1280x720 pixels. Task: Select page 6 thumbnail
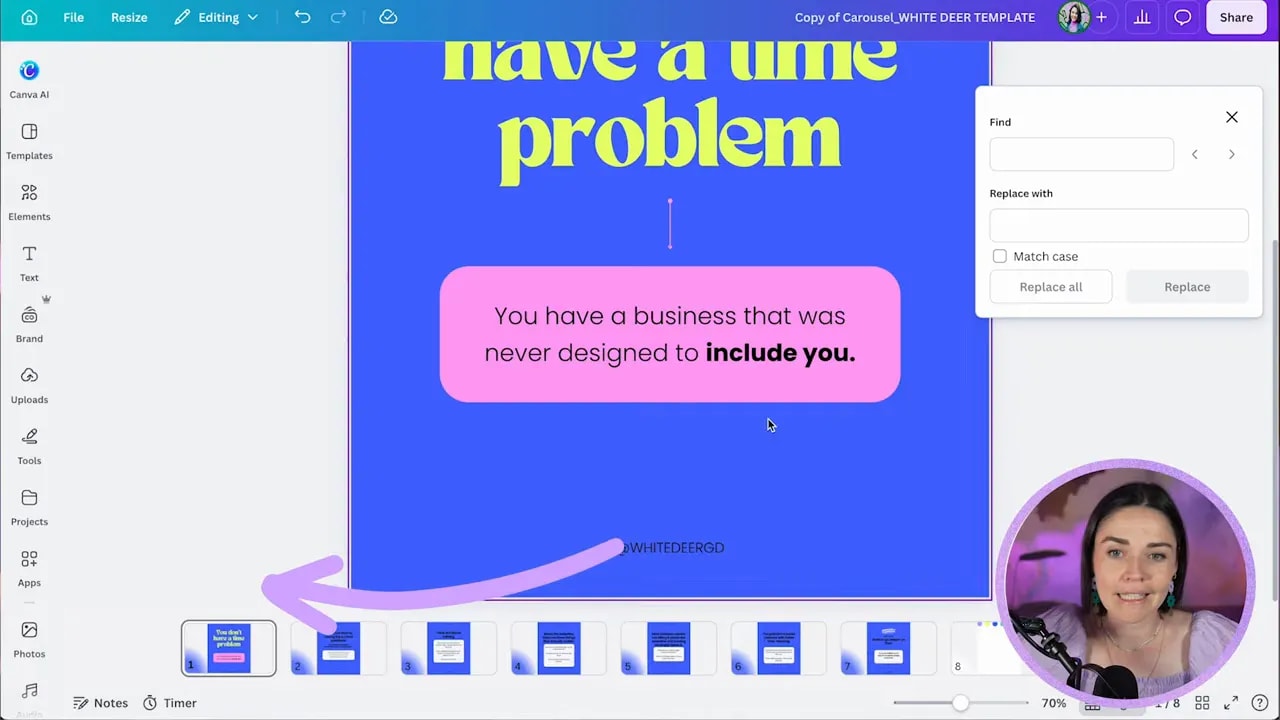pos(778,648)
